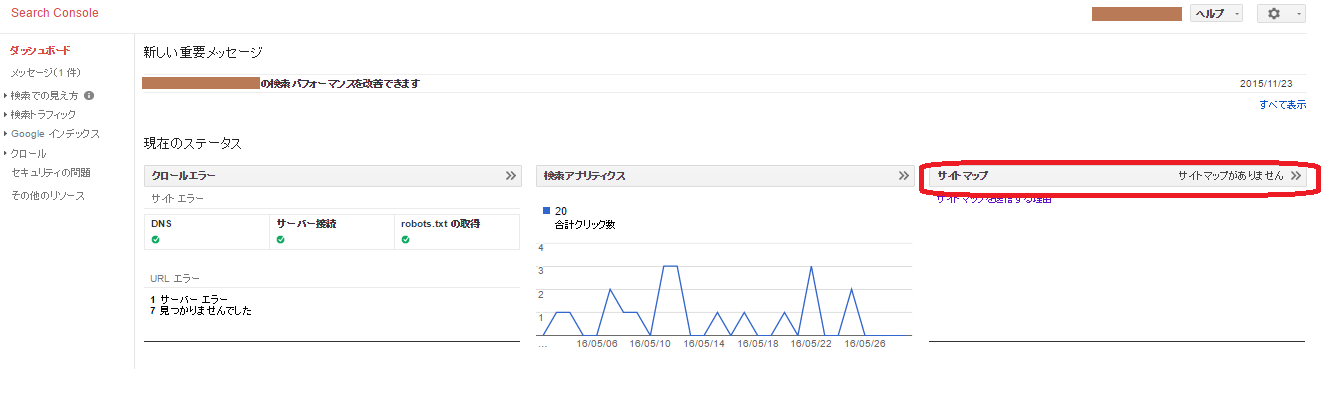Select ダッシュボード in sidebar

pyautogui.click(x=40, y=50)
